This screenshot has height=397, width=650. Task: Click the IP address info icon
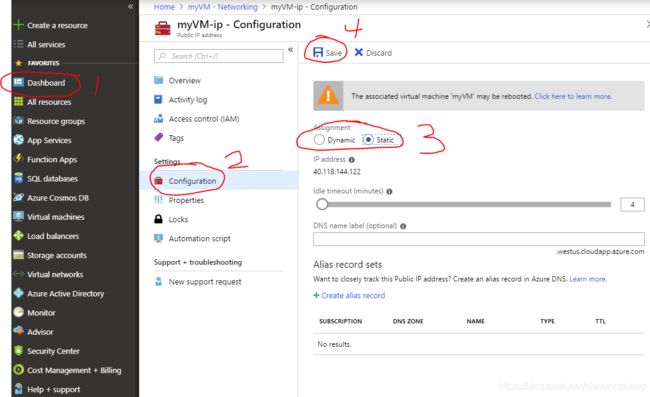tap(352, 160)
